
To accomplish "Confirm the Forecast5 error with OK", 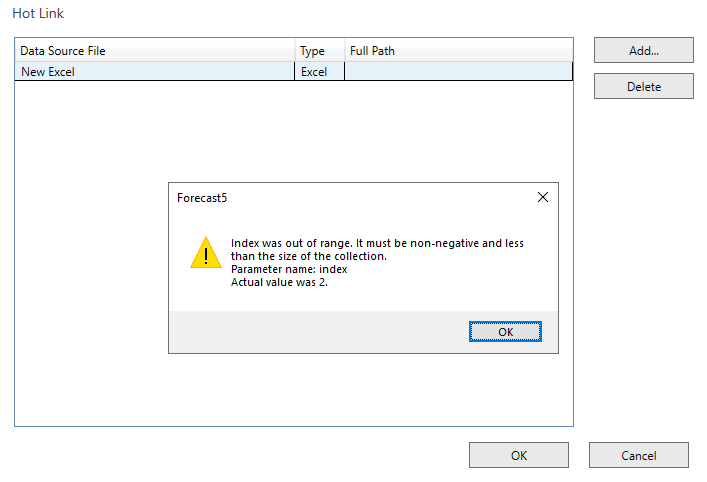I will click(x=505, y=332).
